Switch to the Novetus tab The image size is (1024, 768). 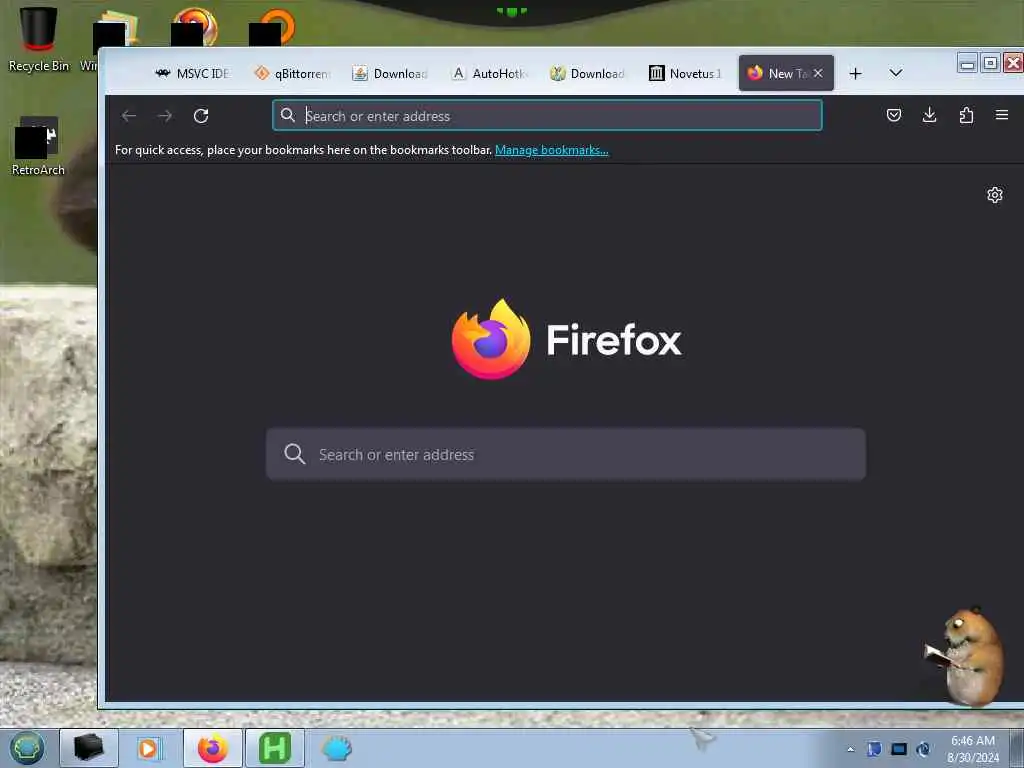tap(686, 73)
